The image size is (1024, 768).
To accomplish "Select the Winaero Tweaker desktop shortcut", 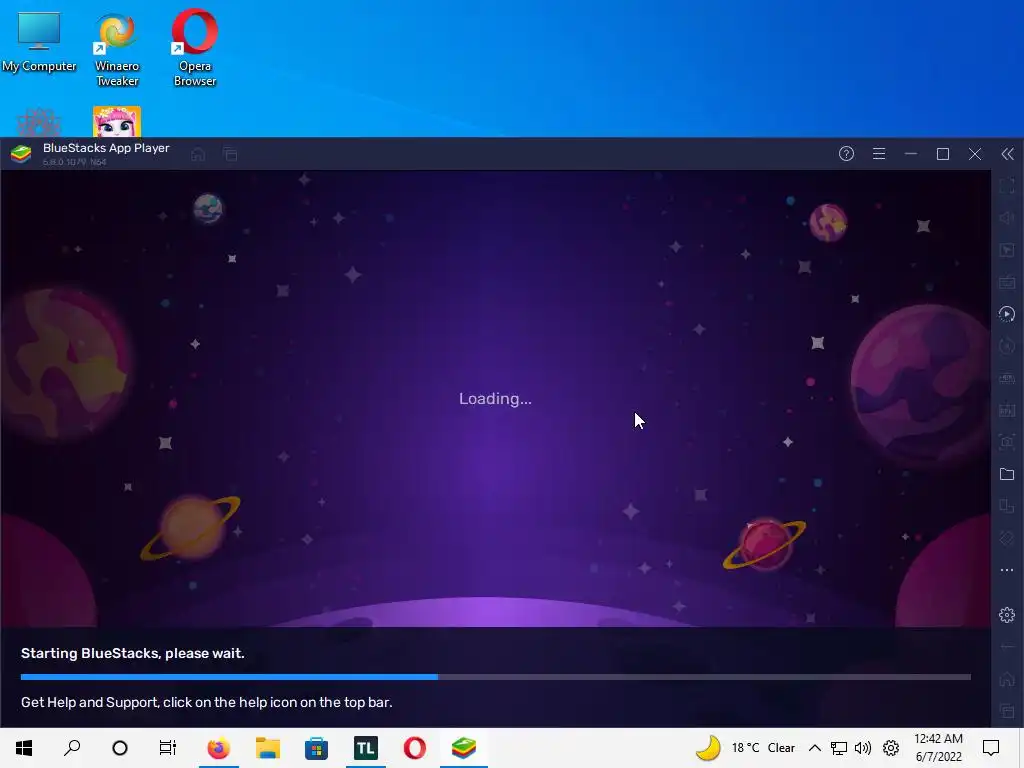I will 117,50.
